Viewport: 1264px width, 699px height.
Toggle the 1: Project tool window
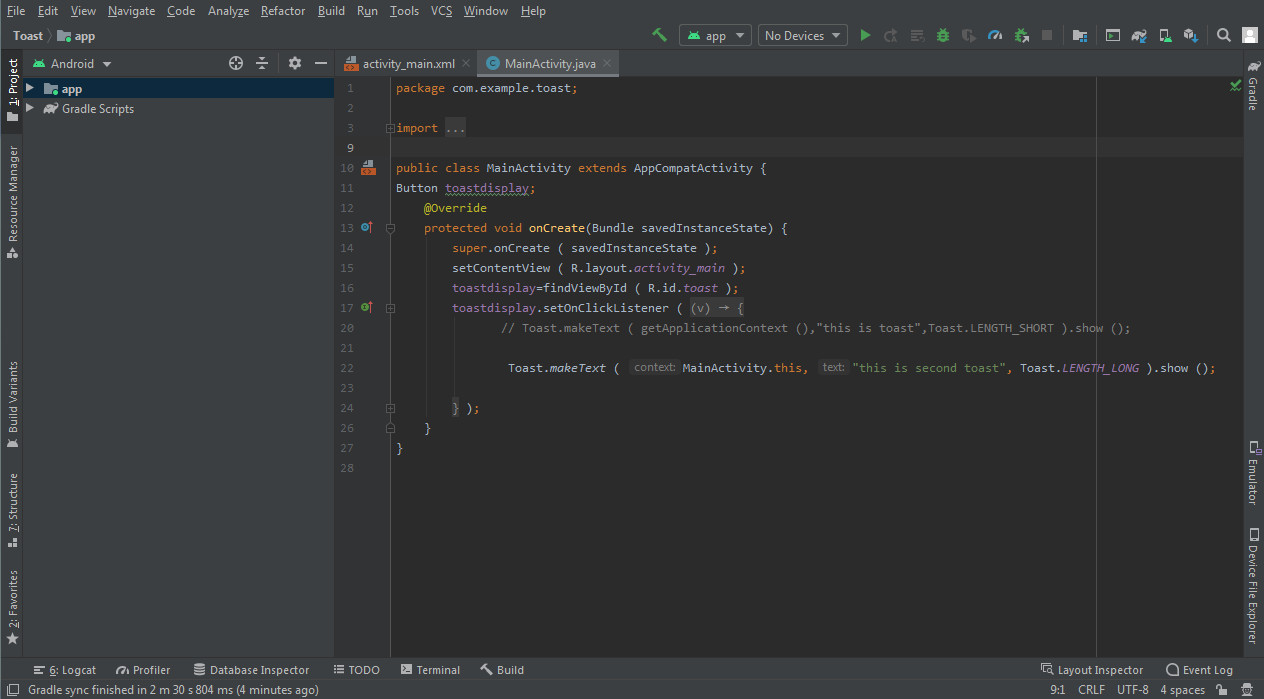(12, 90)
